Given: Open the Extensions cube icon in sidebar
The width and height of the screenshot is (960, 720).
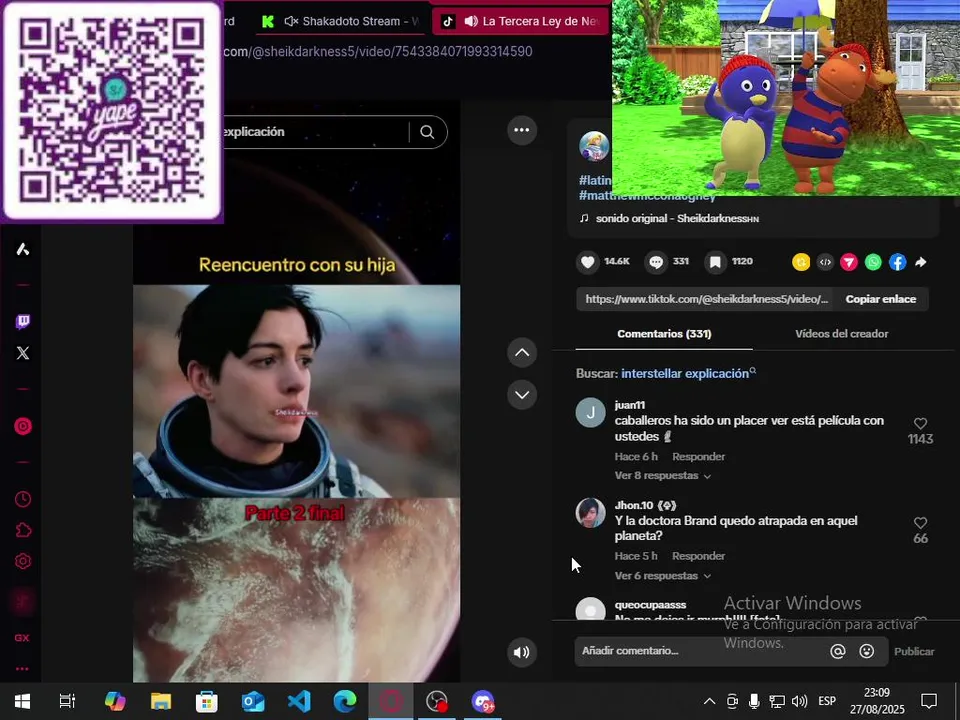Looking at the screenshot, I should (x=23, y=530).
